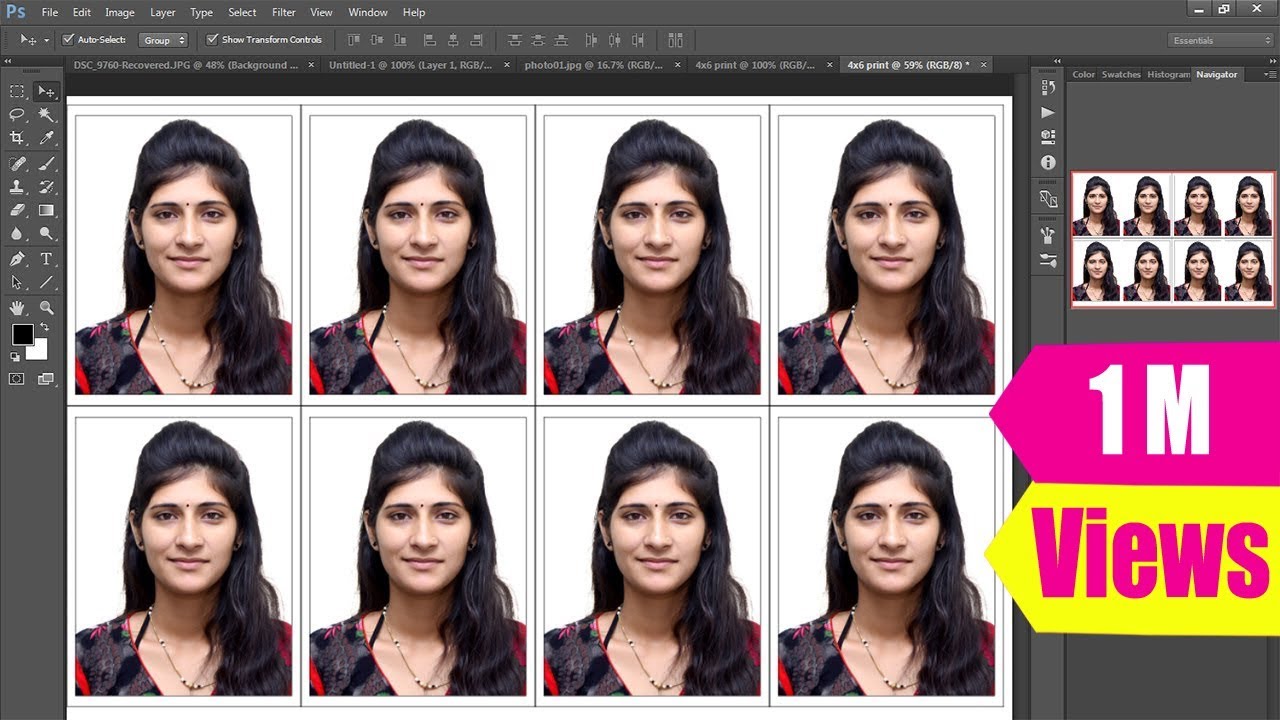The image size is (1280, 720).
Task: Open the Filter menu
Action: click(x=283, y=12)
